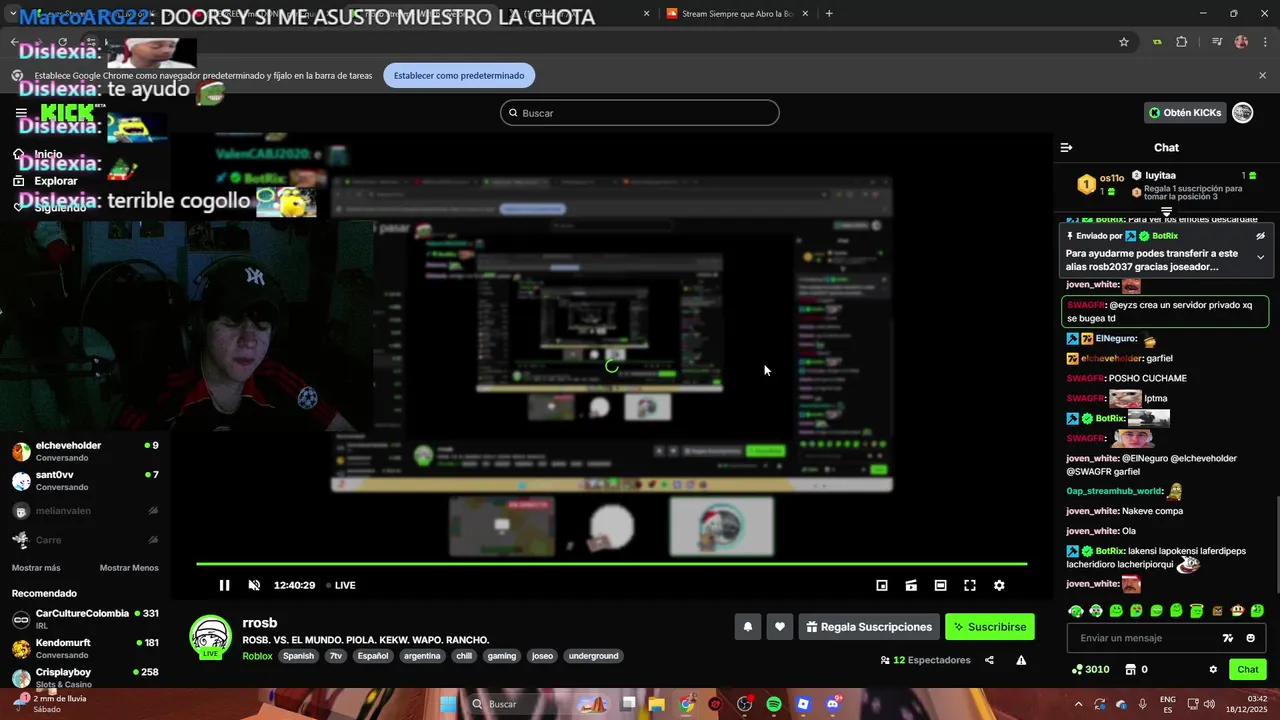Show hidden system tray icons
The height and width of the screenshot is (720, 1280).
tap(1078, 704)
